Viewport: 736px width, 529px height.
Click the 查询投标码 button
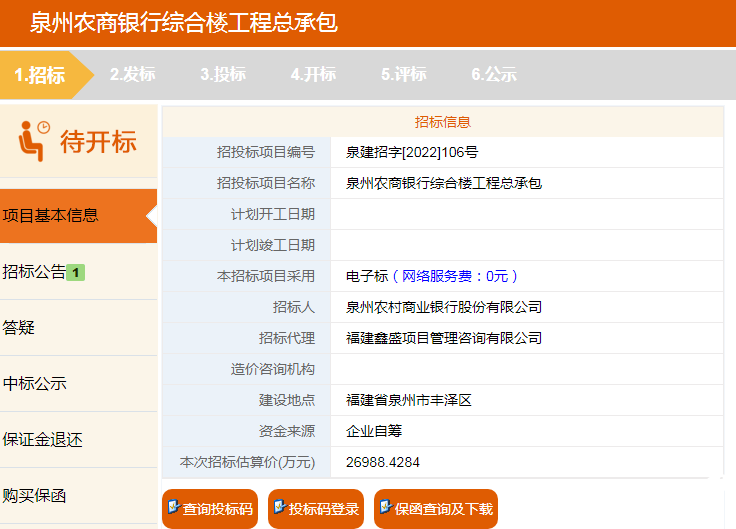pos(210,509)
